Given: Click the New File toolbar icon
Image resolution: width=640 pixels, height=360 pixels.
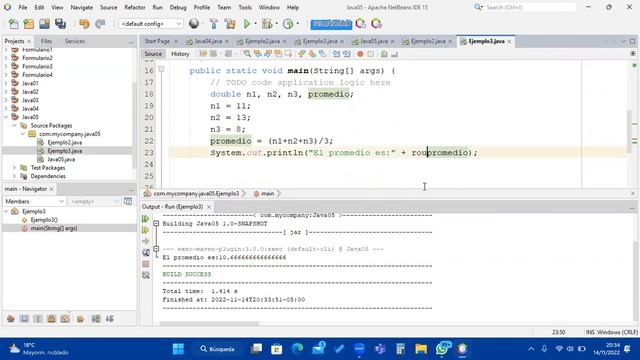Looking at the screenshot, I should (13, 24).
